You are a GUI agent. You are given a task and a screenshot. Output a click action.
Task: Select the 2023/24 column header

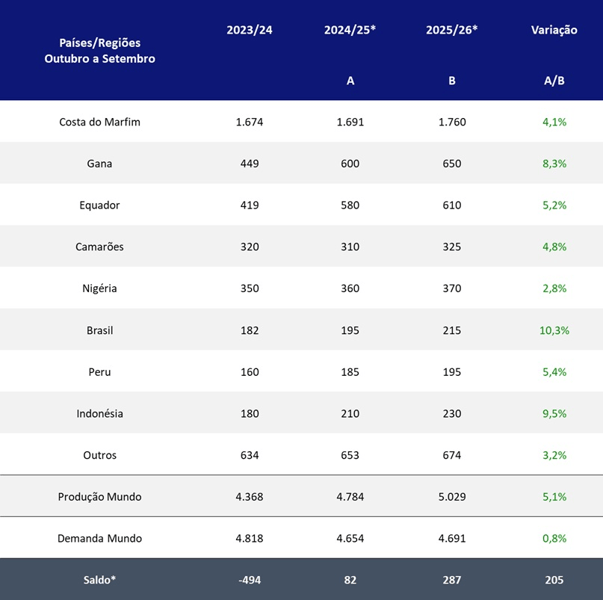click(x=249, y=30)
